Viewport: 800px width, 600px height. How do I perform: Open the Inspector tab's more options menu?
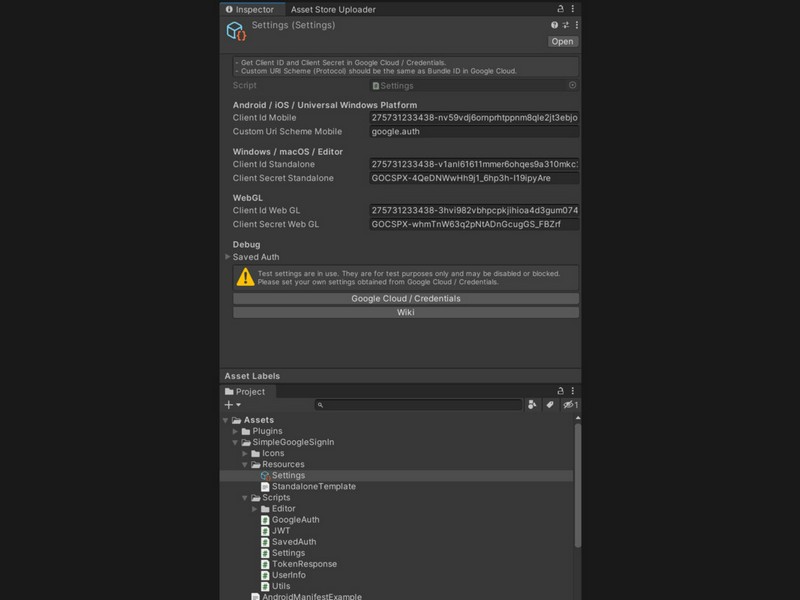pos(572,9)
